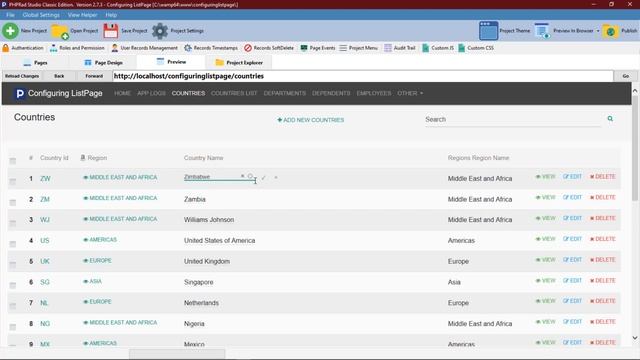Switch to the Pages tab

tap(36, 62)
